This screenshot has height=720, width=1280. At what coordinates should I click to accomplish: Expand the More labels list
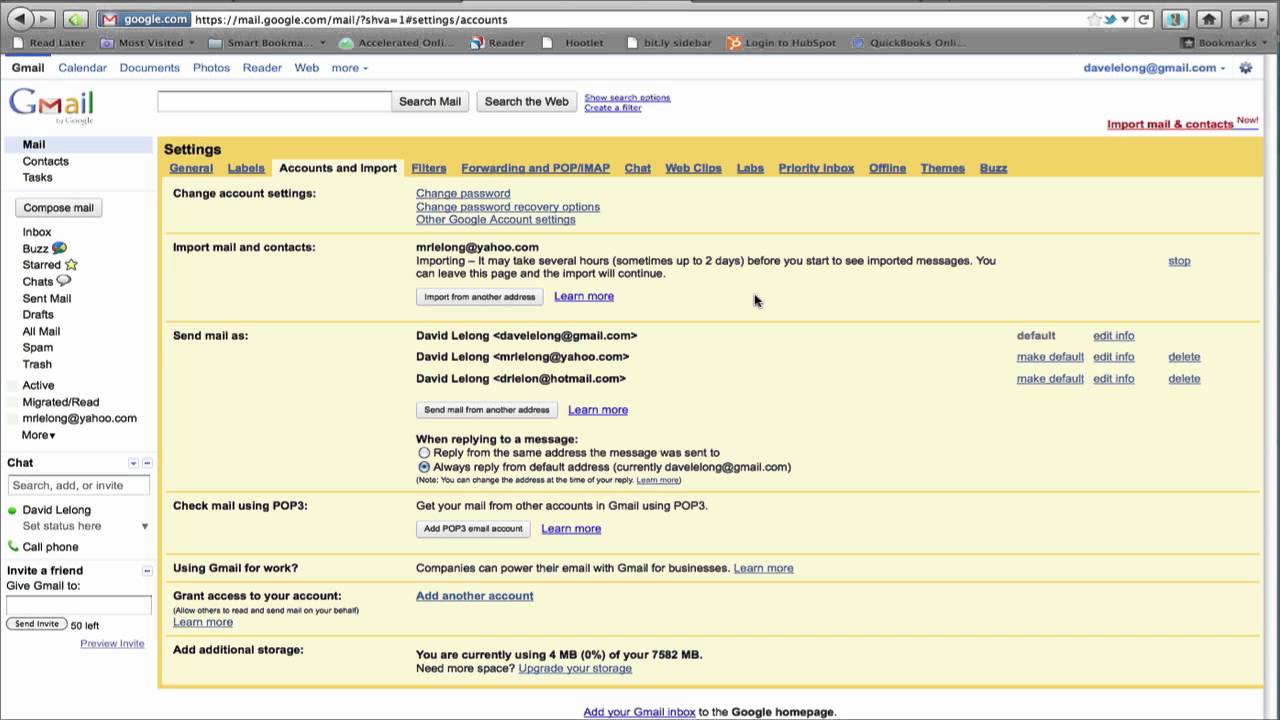39,435
